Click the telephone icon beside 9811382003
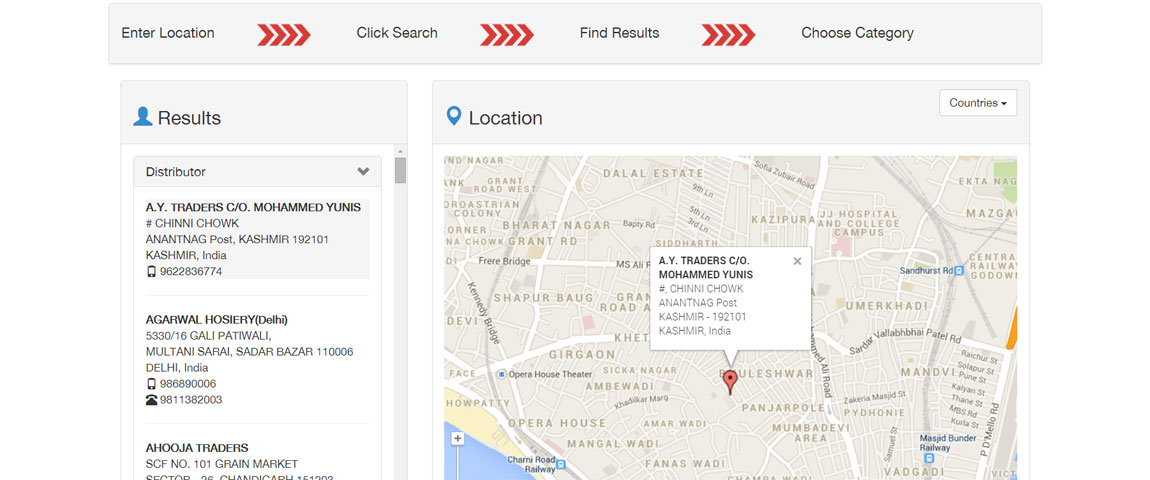 [x=151, y=400]
